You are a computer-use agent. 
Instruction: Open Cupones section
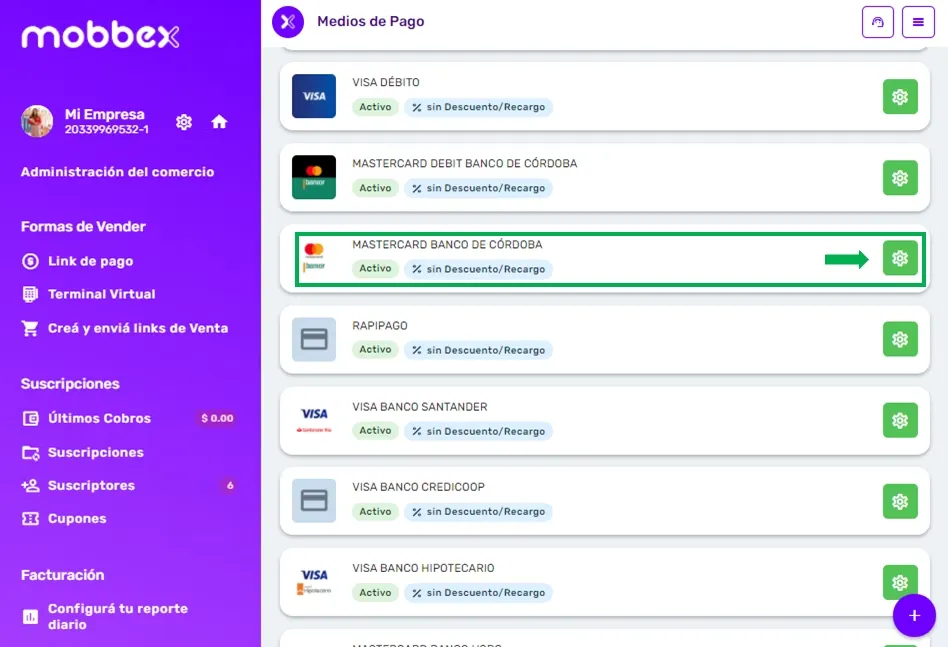coord(63,519)
